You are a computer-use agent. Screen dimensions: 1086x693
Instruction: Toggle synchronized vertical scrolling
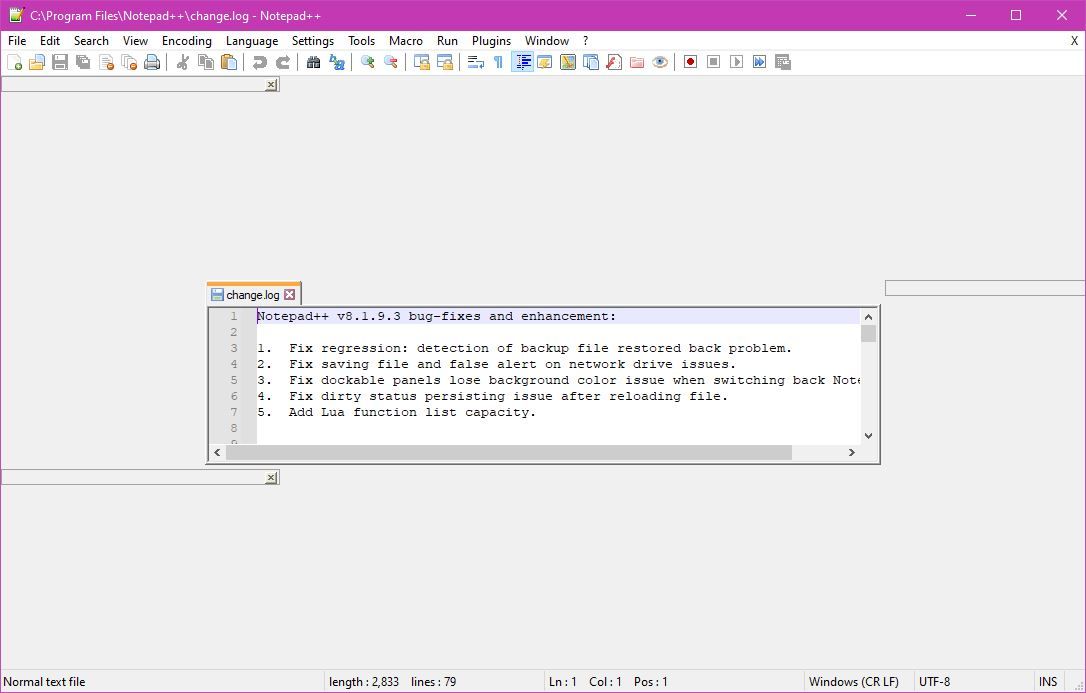click(422, 62)
